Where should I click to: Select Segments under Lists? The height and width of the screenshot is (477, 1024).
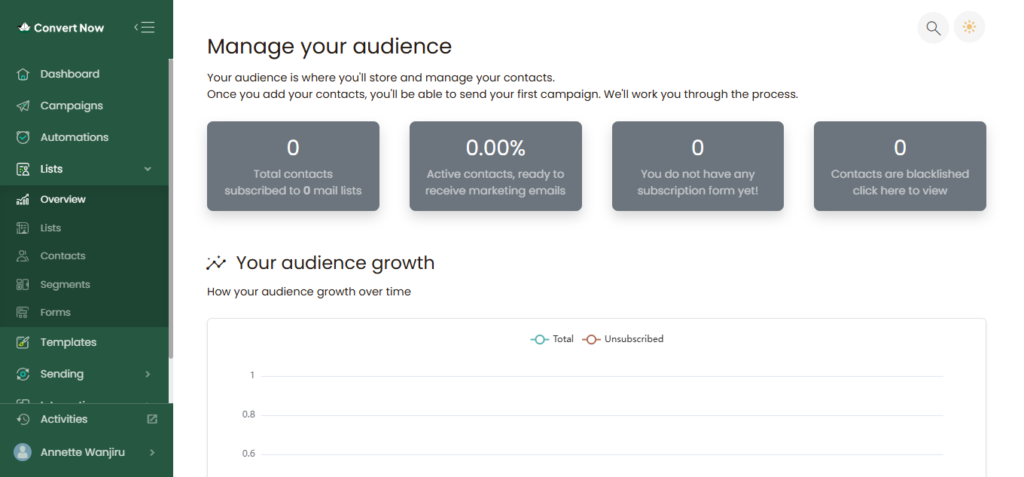(65, 284)
